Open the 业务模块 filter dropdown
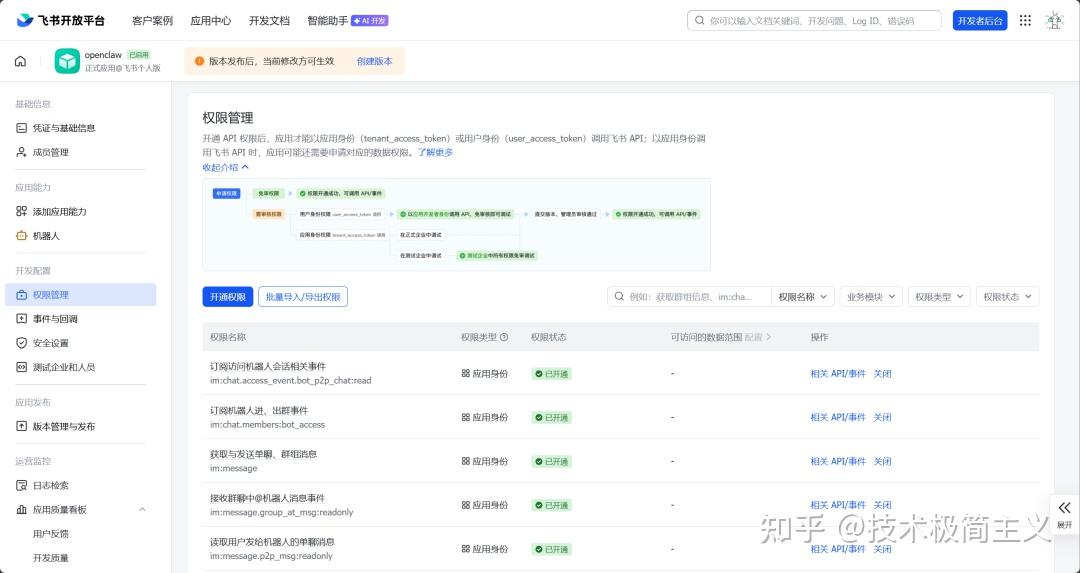Viewport: 1080px width, 573px height. [x=870, y=297]
